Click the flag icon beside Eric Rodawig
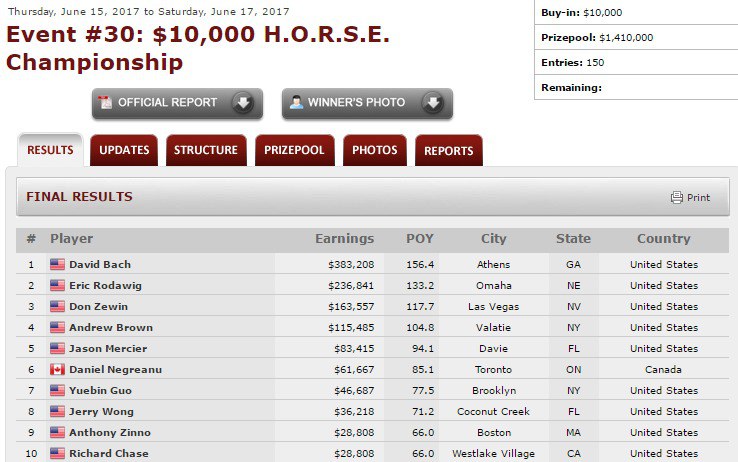738x462 pixels. [57, 286]
